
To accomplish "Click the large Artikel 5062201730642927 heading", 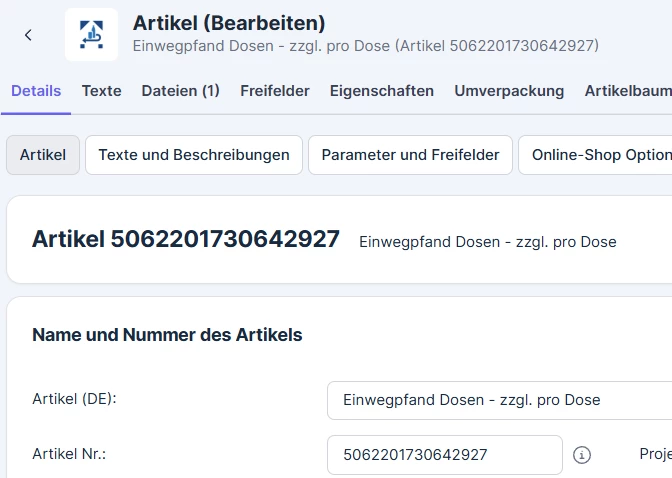I will tap(186, 239).
